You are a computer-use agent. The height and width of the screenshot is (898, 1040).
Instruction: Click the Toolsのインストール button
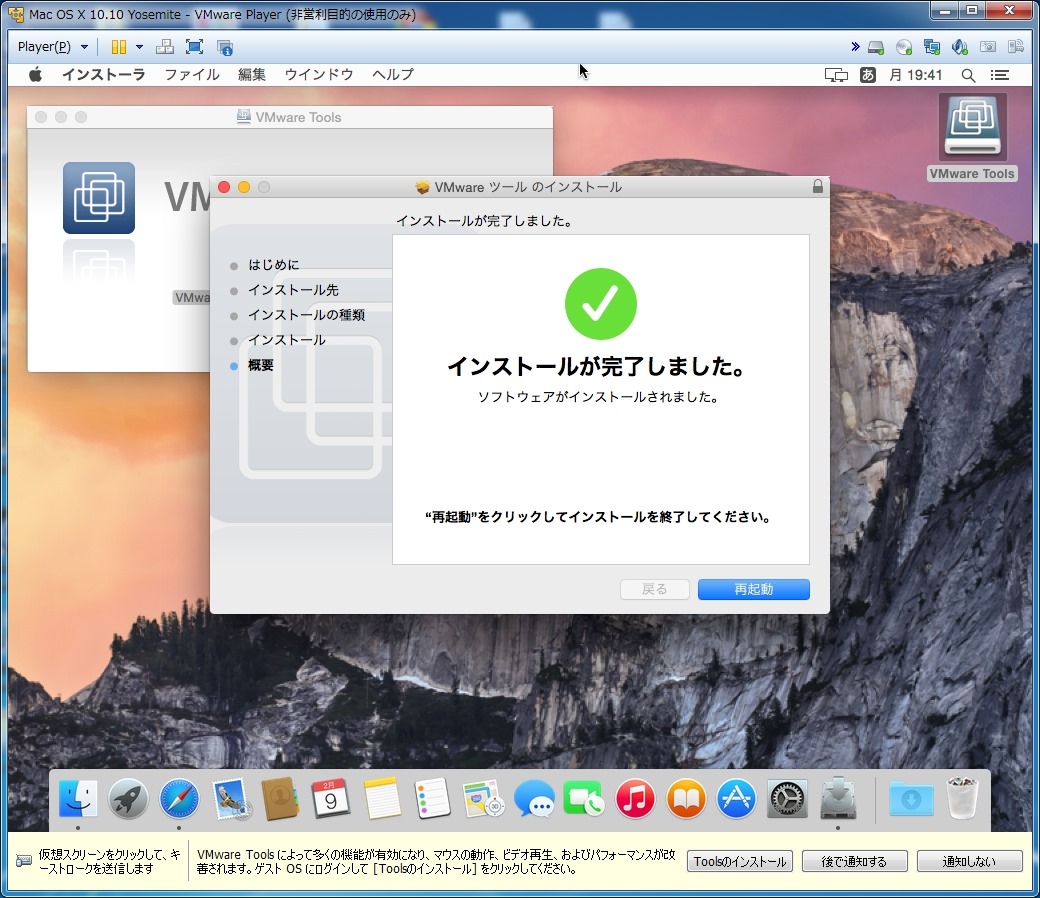click(x=740, y=862)
